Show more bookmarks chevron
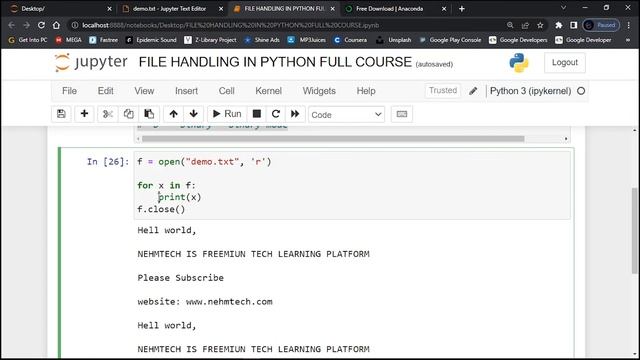The width and height of the screenshot is (640, 360). [628, 40]
